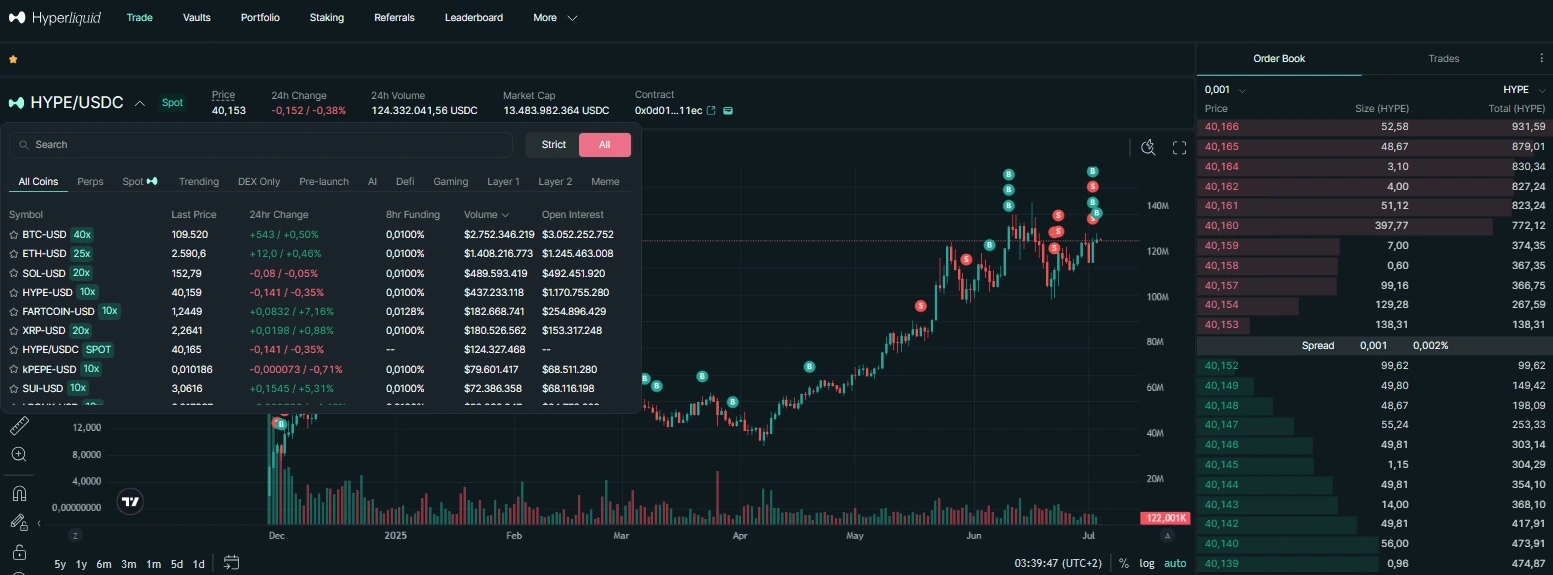Toggle lock all drawings padlock
The image size is (1553, 575).
(19, 552)
